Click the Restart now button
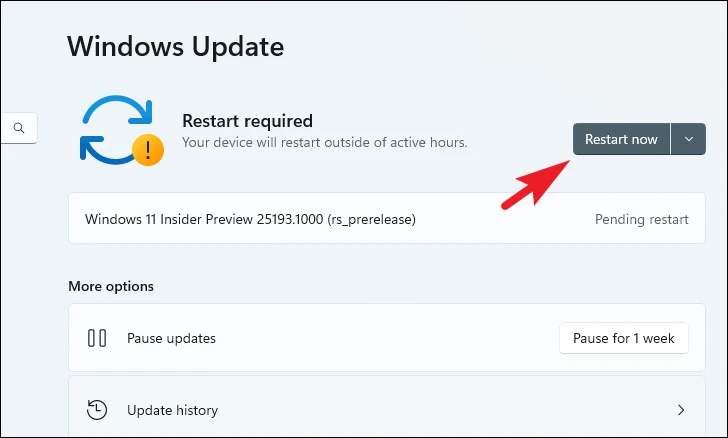This screenshot has height=438, width=728. (x=621, y=139)
